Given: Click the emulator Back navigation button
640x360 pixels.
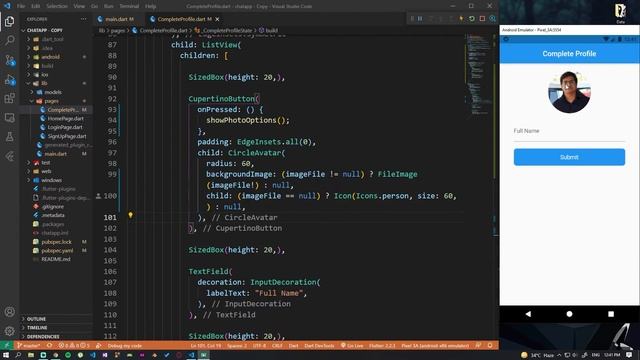Looking at the screenshot, I should tap(528, 314).
